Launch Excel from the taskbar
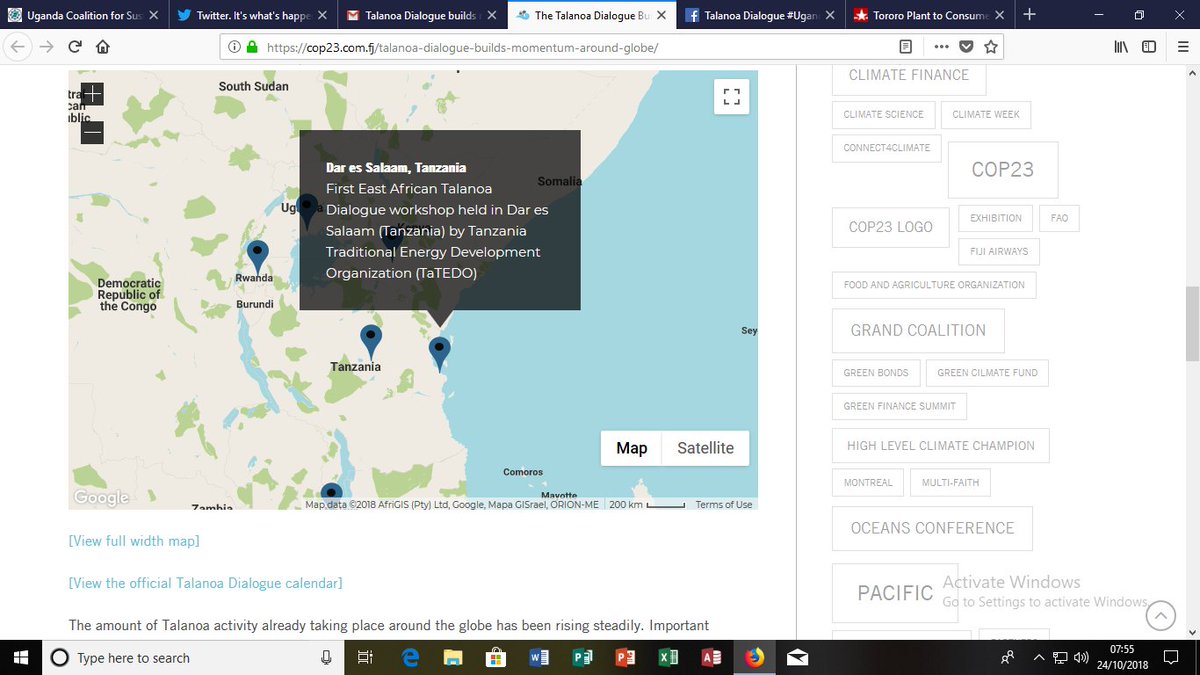1200x675 pixels. click(668, 657)
